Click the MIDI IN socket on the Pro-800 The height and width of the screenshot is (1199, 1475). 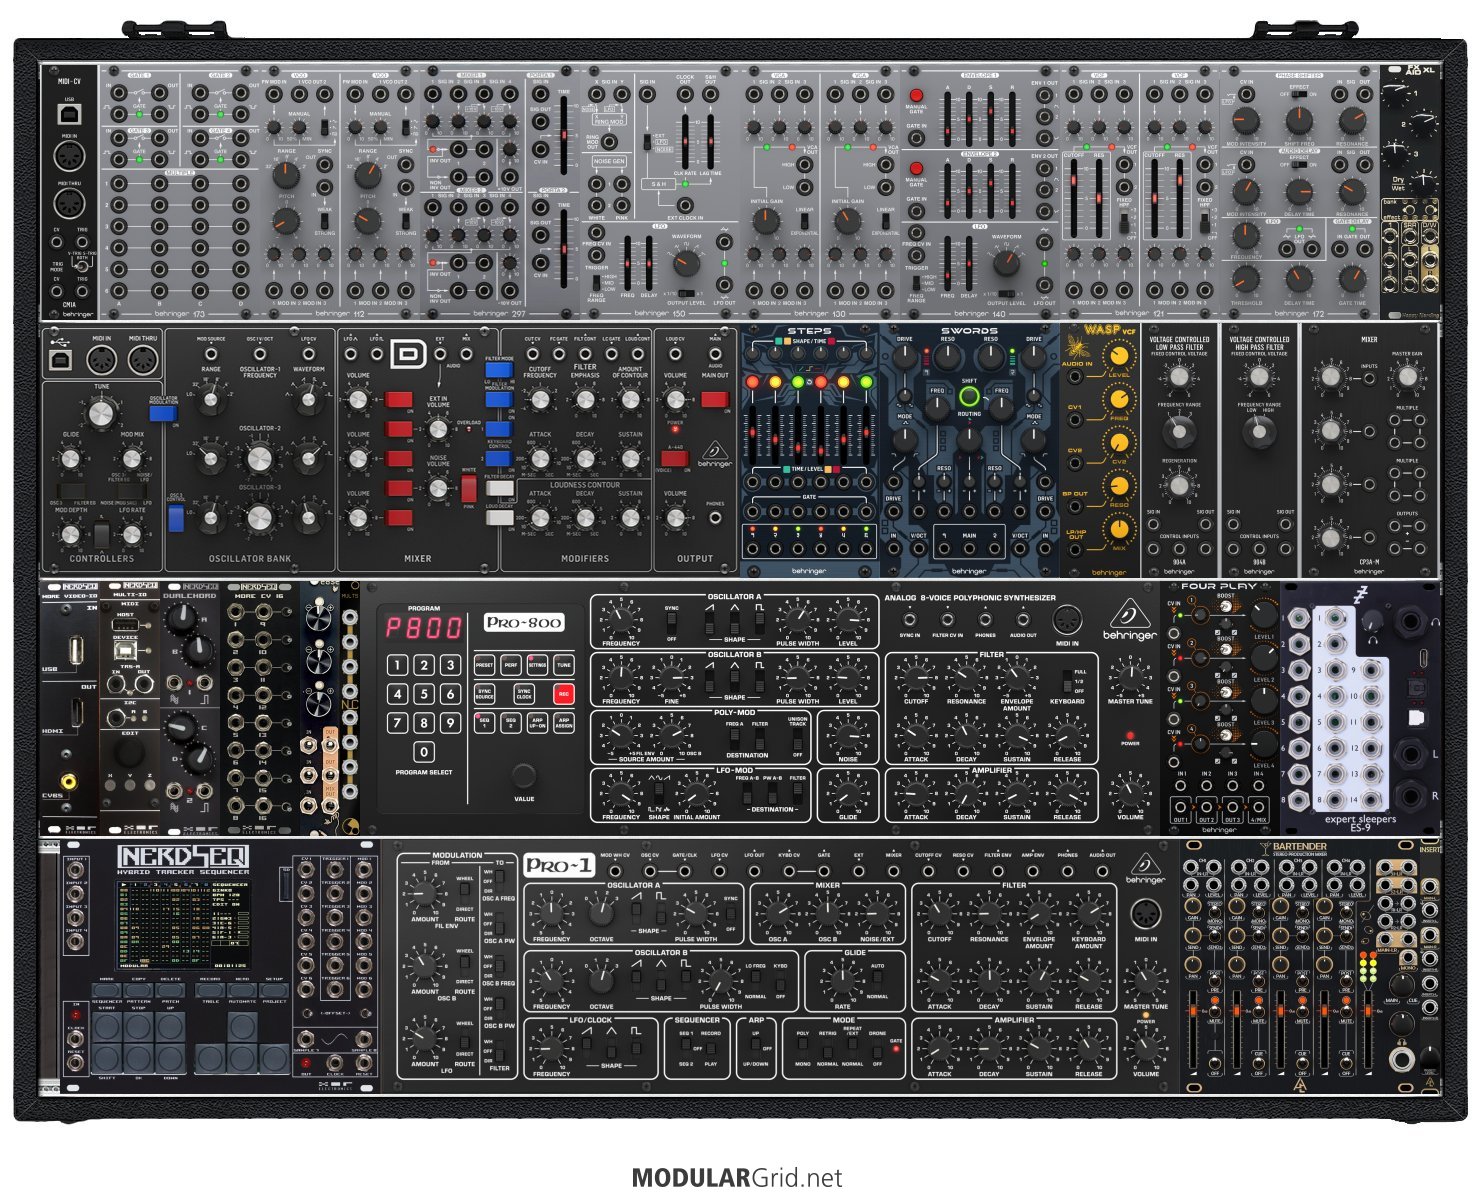tap(1067, 618)
